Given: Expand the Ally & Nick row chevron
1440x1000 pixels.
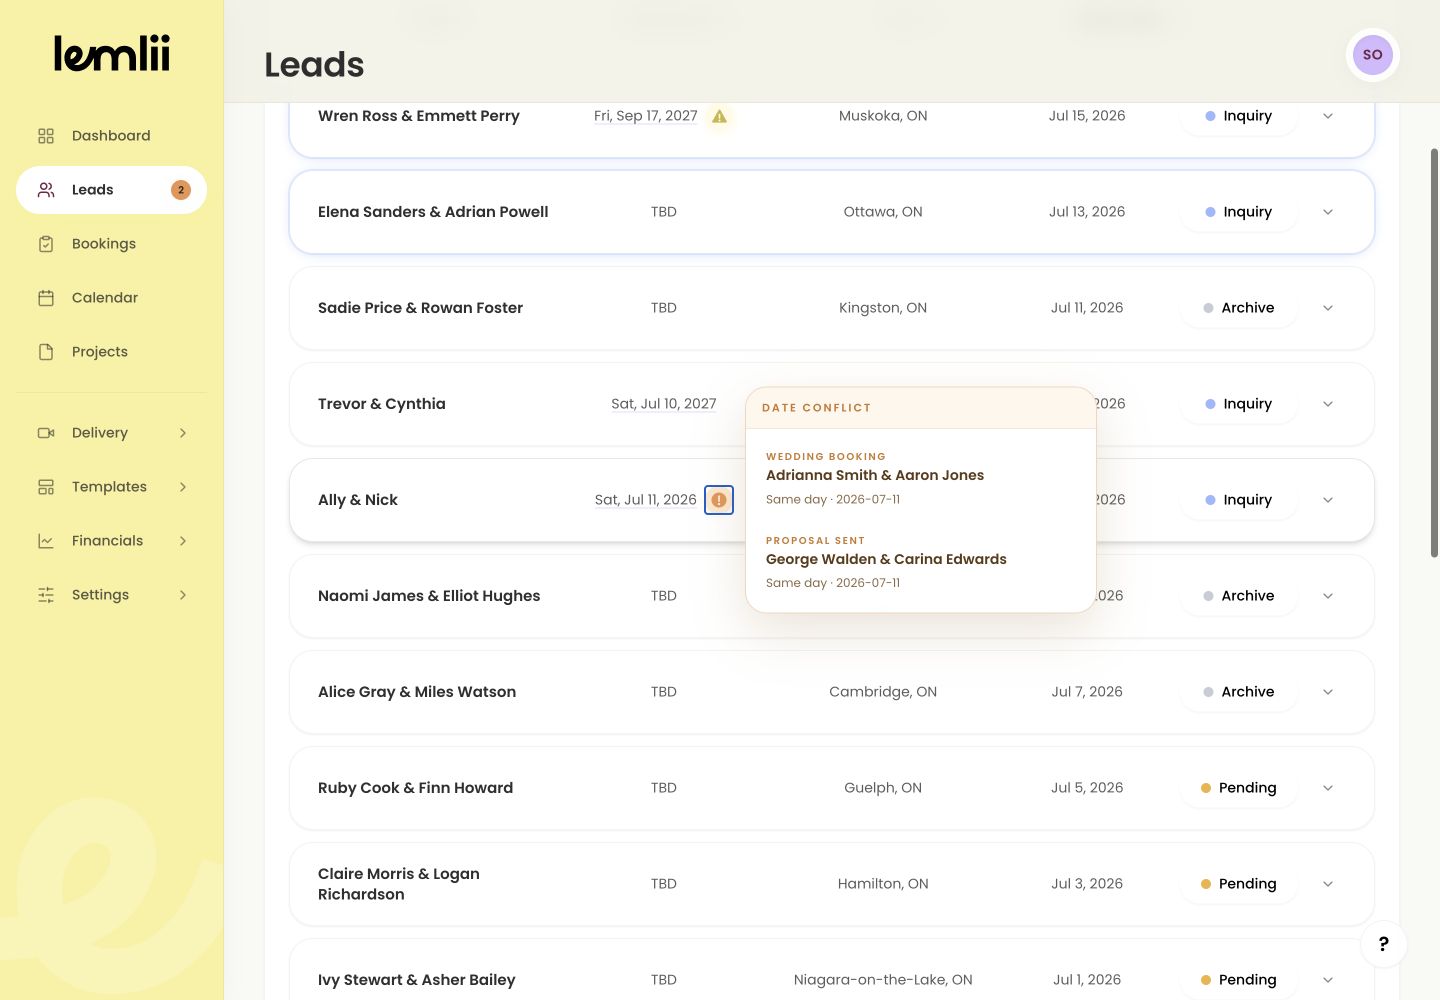Looking at the screenshot, I should click(1328, 500).
